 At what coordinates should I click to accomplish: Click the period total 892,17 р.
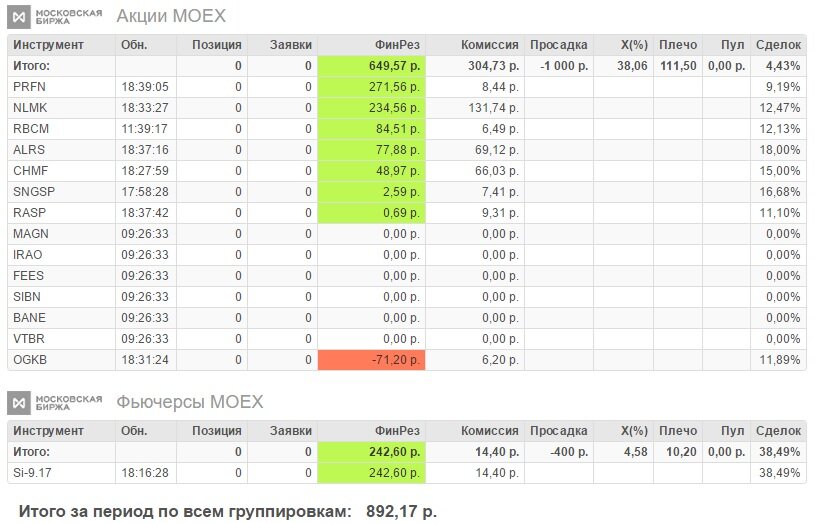[401, 512]
